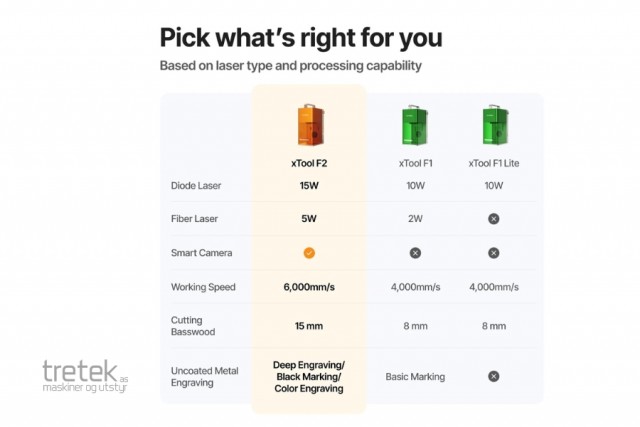This screenshot has height=427, width=640.
Task: Click the Diode Laser row label
Action: point(196,185)
